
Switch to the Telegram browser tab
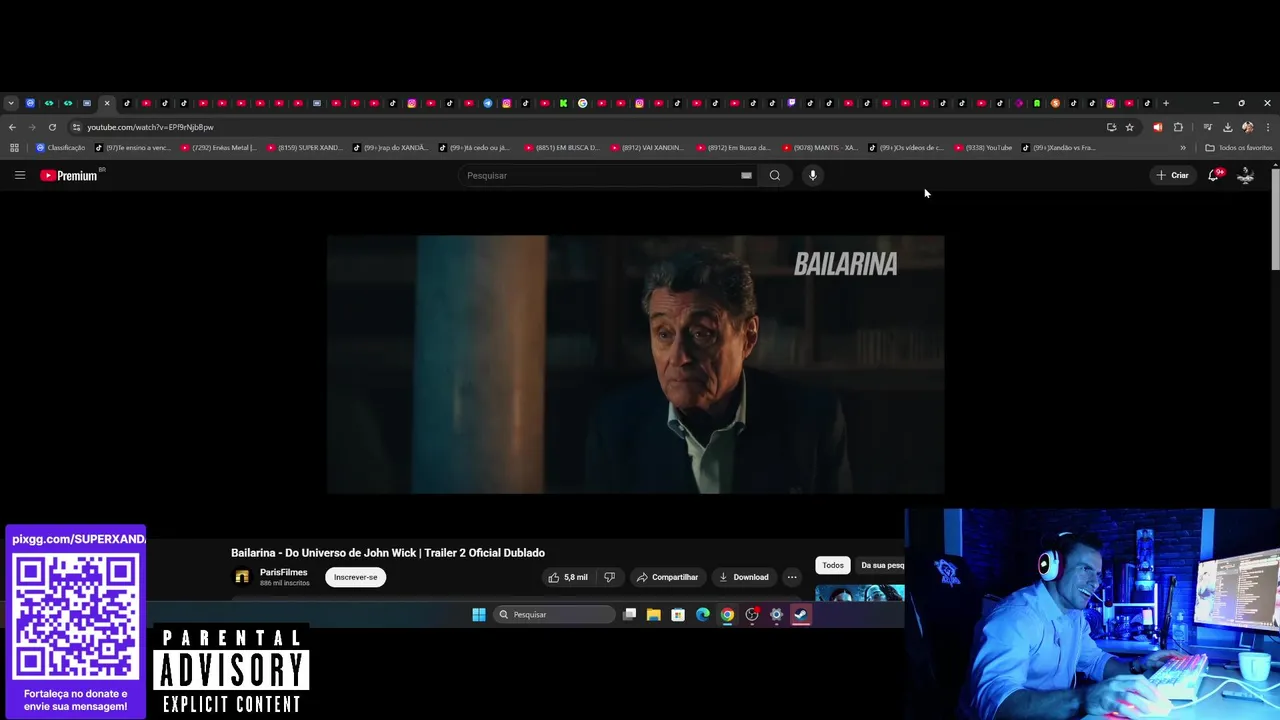tap(488, 103)
